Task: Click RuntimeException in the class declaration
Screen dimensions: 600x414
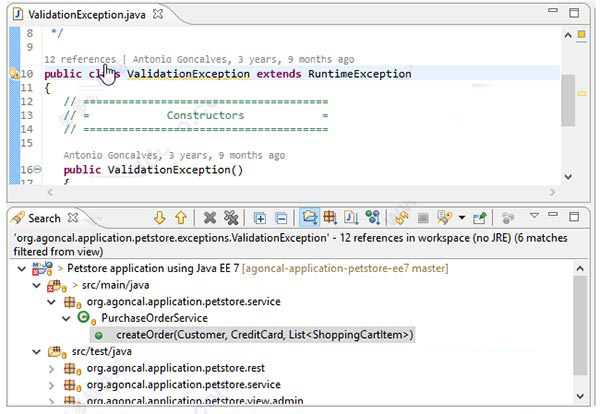Action: coord(360,73)
